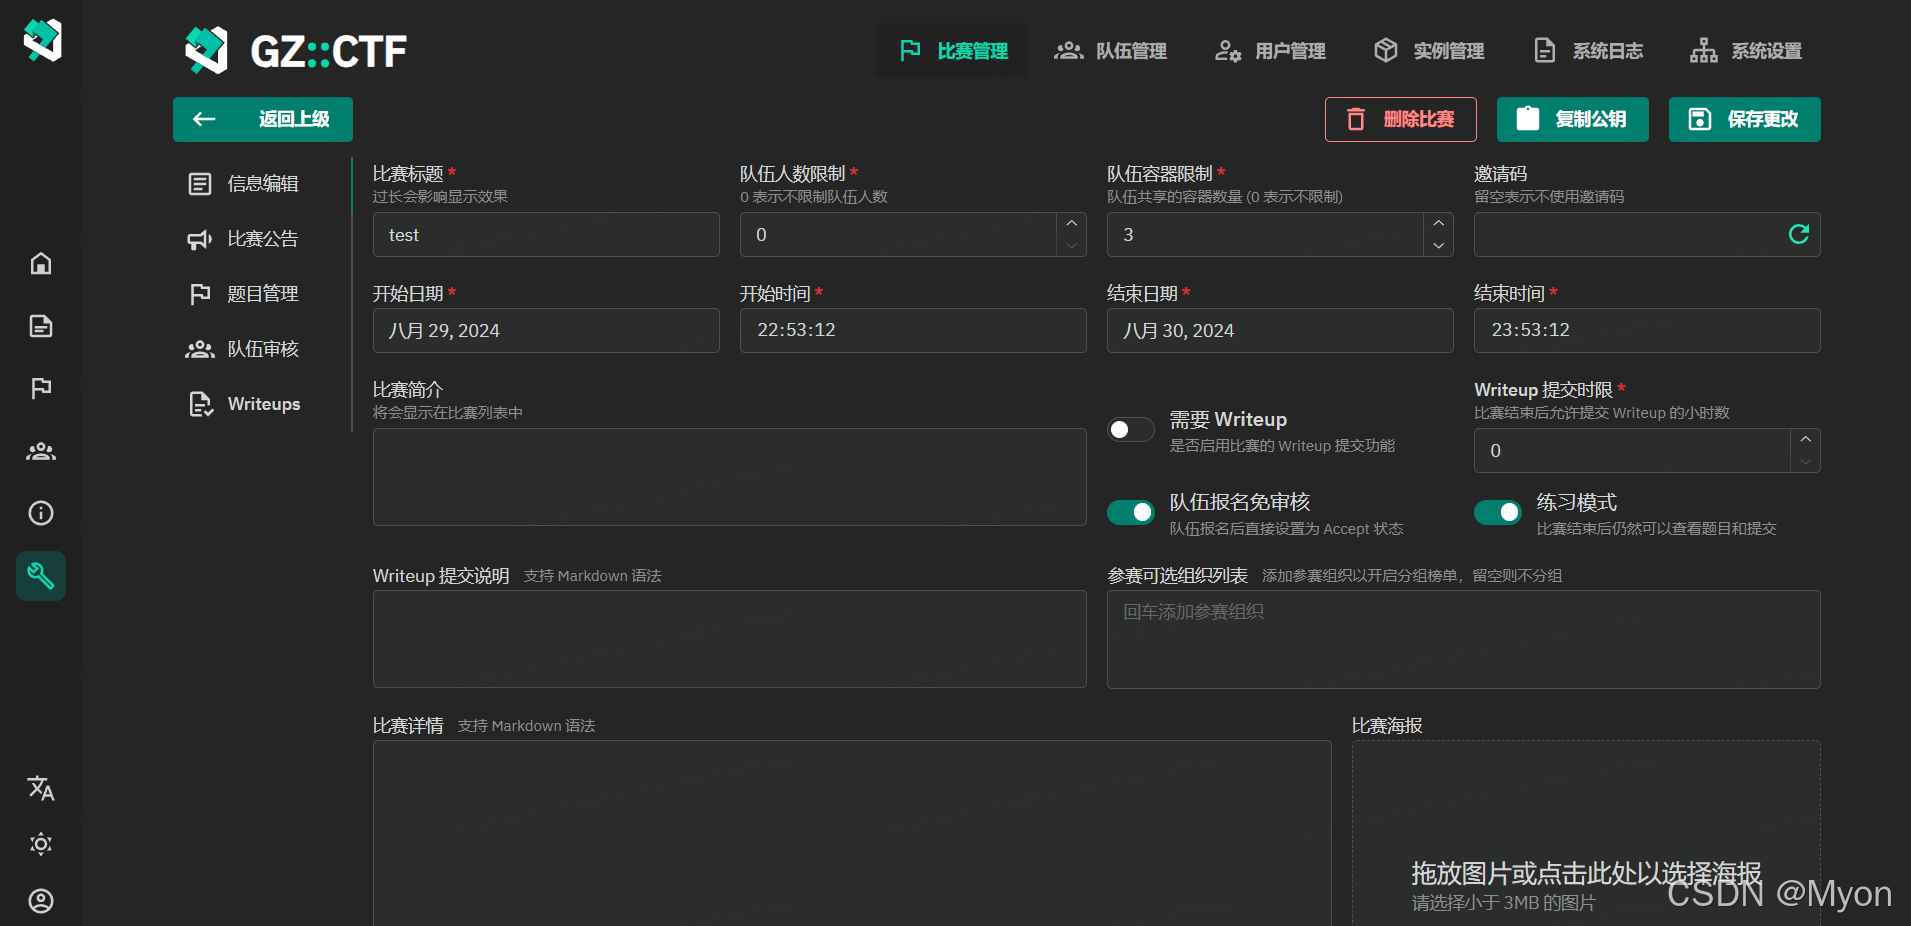Open the posts document icon in sidebar
The width and height of the screenshot is (1911, 926).
(x=41, y=326)
